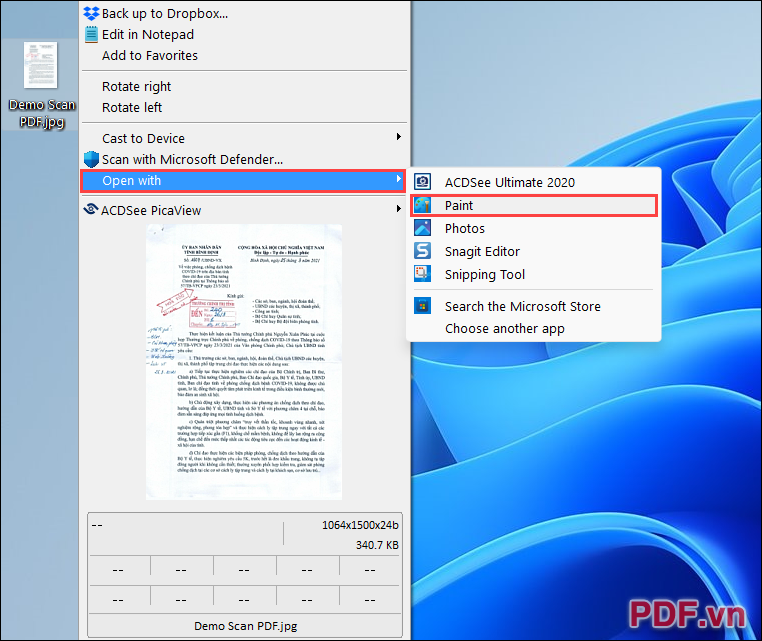Screen dimensions: 762x641
Task: Click the Photos app icon
Action: 422,228
